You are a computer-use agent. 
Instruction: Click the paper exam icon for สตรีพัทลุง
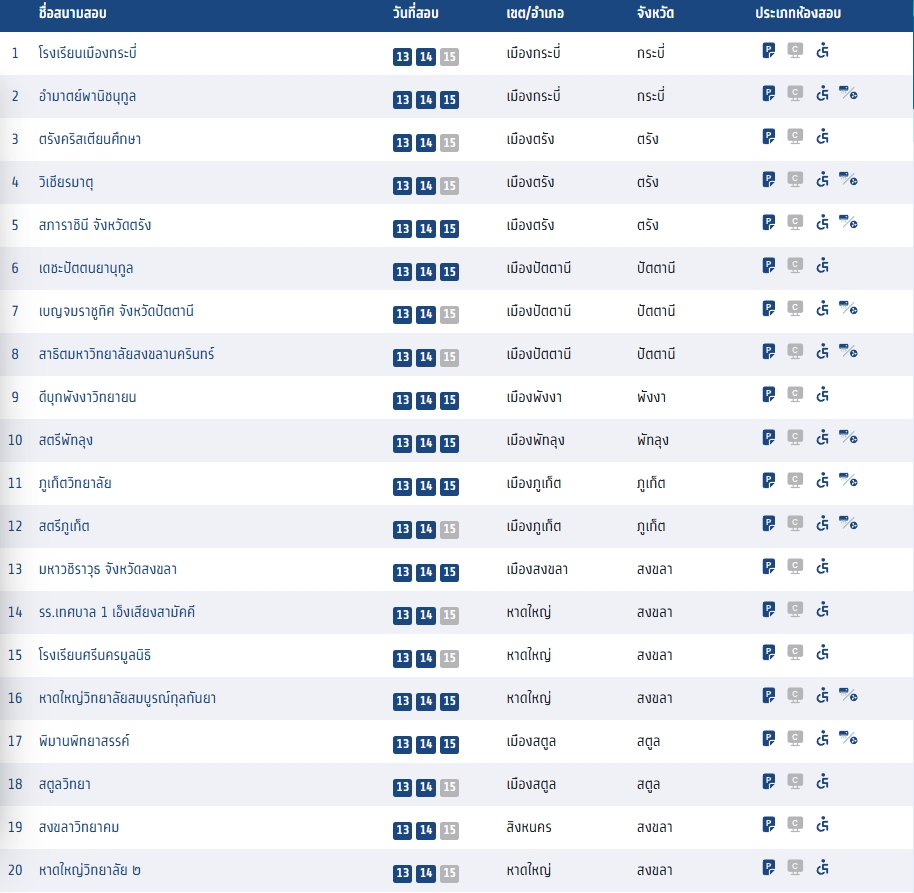click(x=769, y=438)
